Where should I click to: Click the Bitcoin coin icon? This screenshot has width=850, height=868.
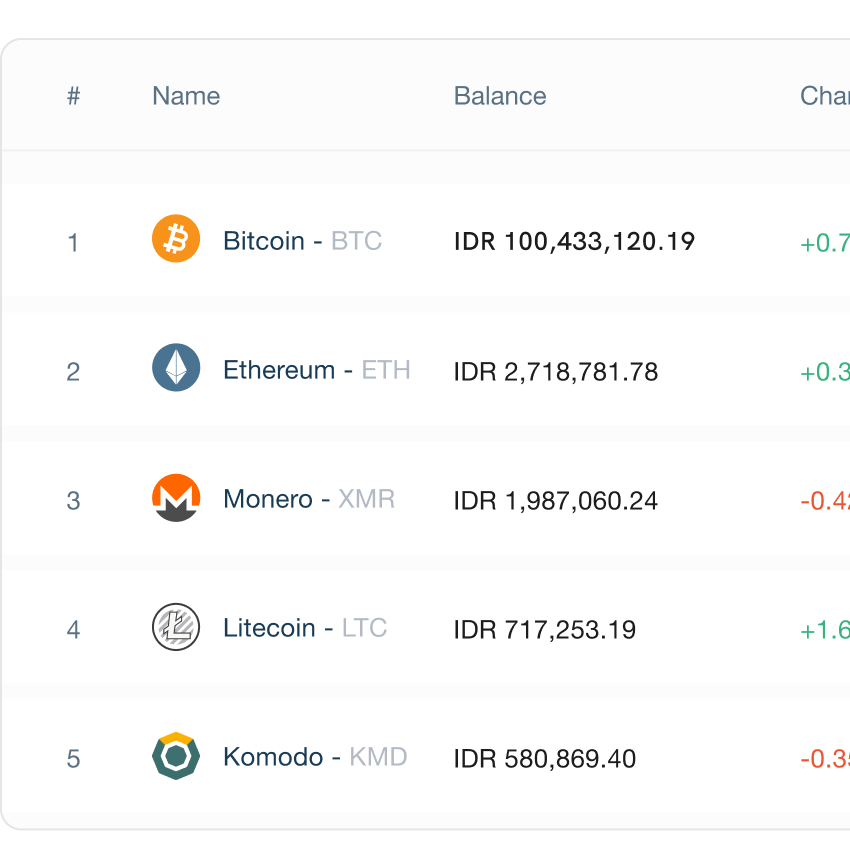point(176,240)
